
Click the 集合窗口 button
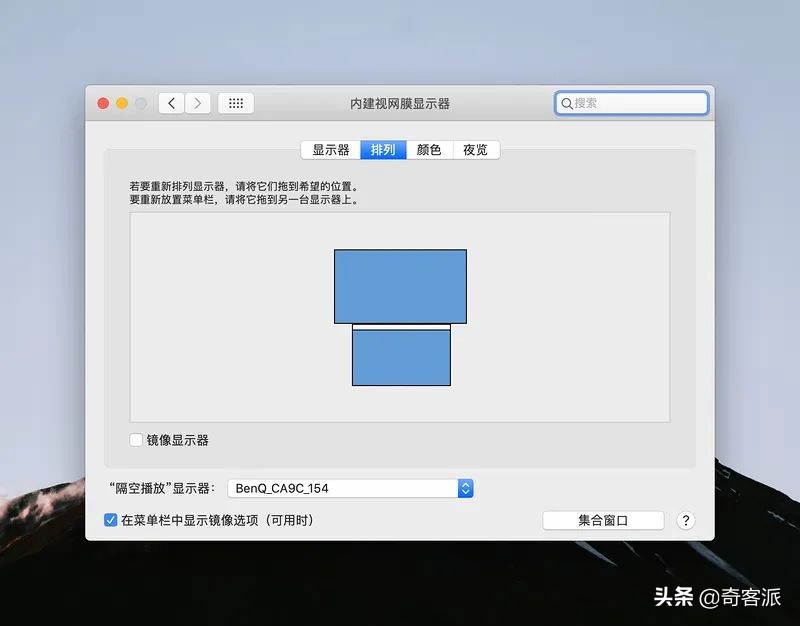[603, 520]
